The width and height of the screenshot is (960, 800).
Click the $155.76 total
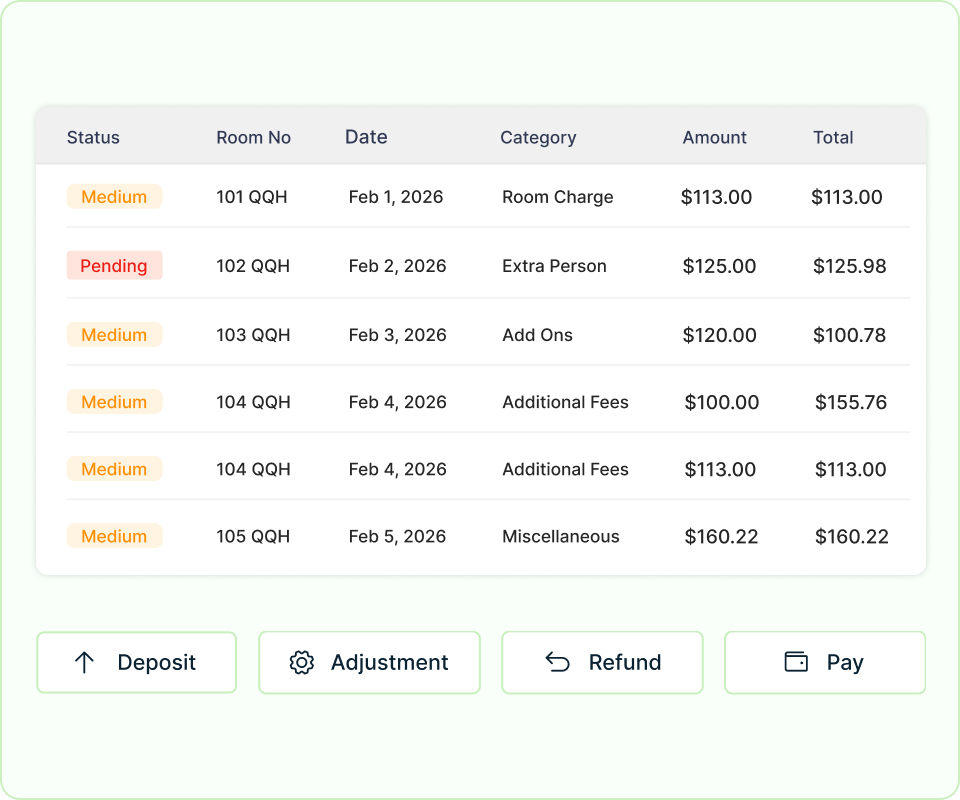850,403
